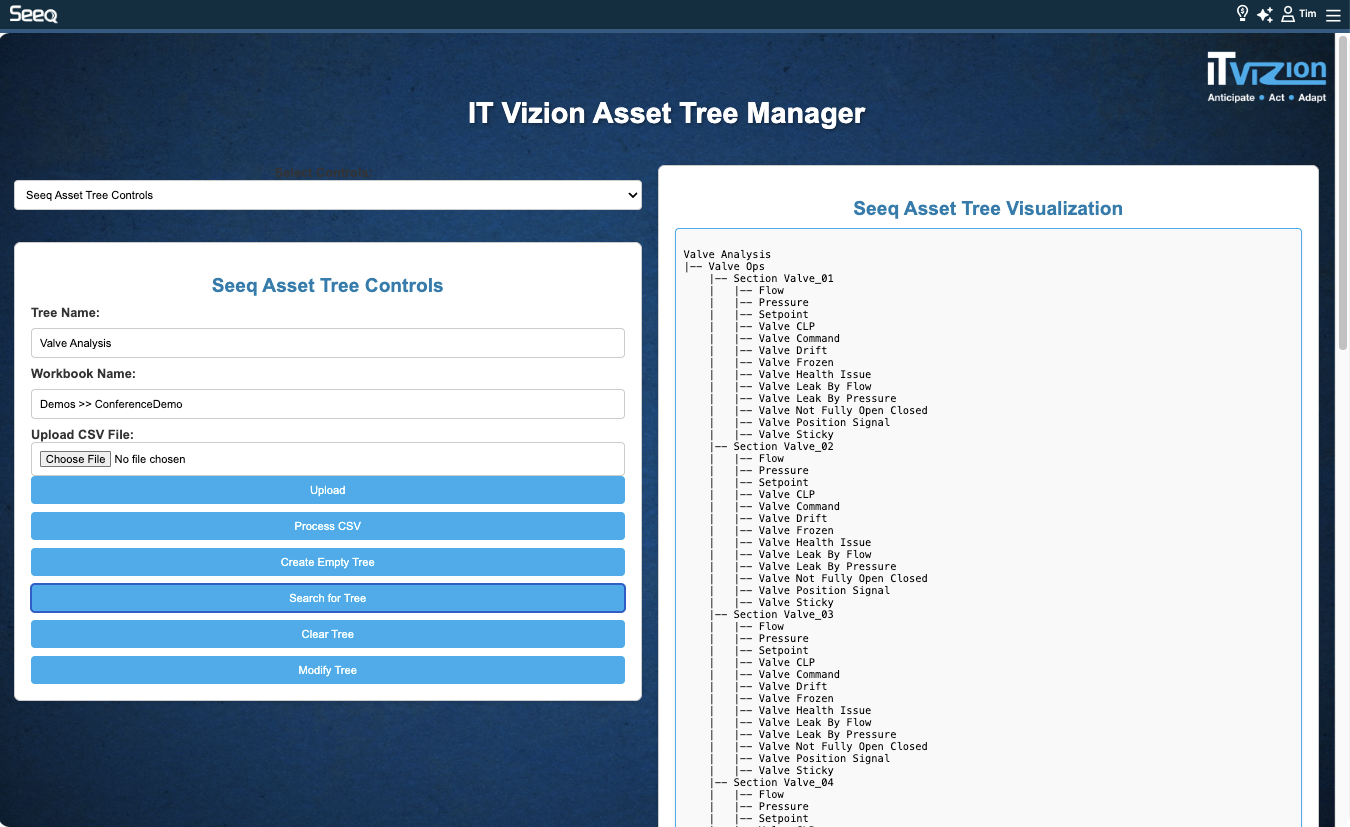Viewport: 1350px width, 827px height.
Task: Click the IT Vizion logo
Action: [1266, 77]
